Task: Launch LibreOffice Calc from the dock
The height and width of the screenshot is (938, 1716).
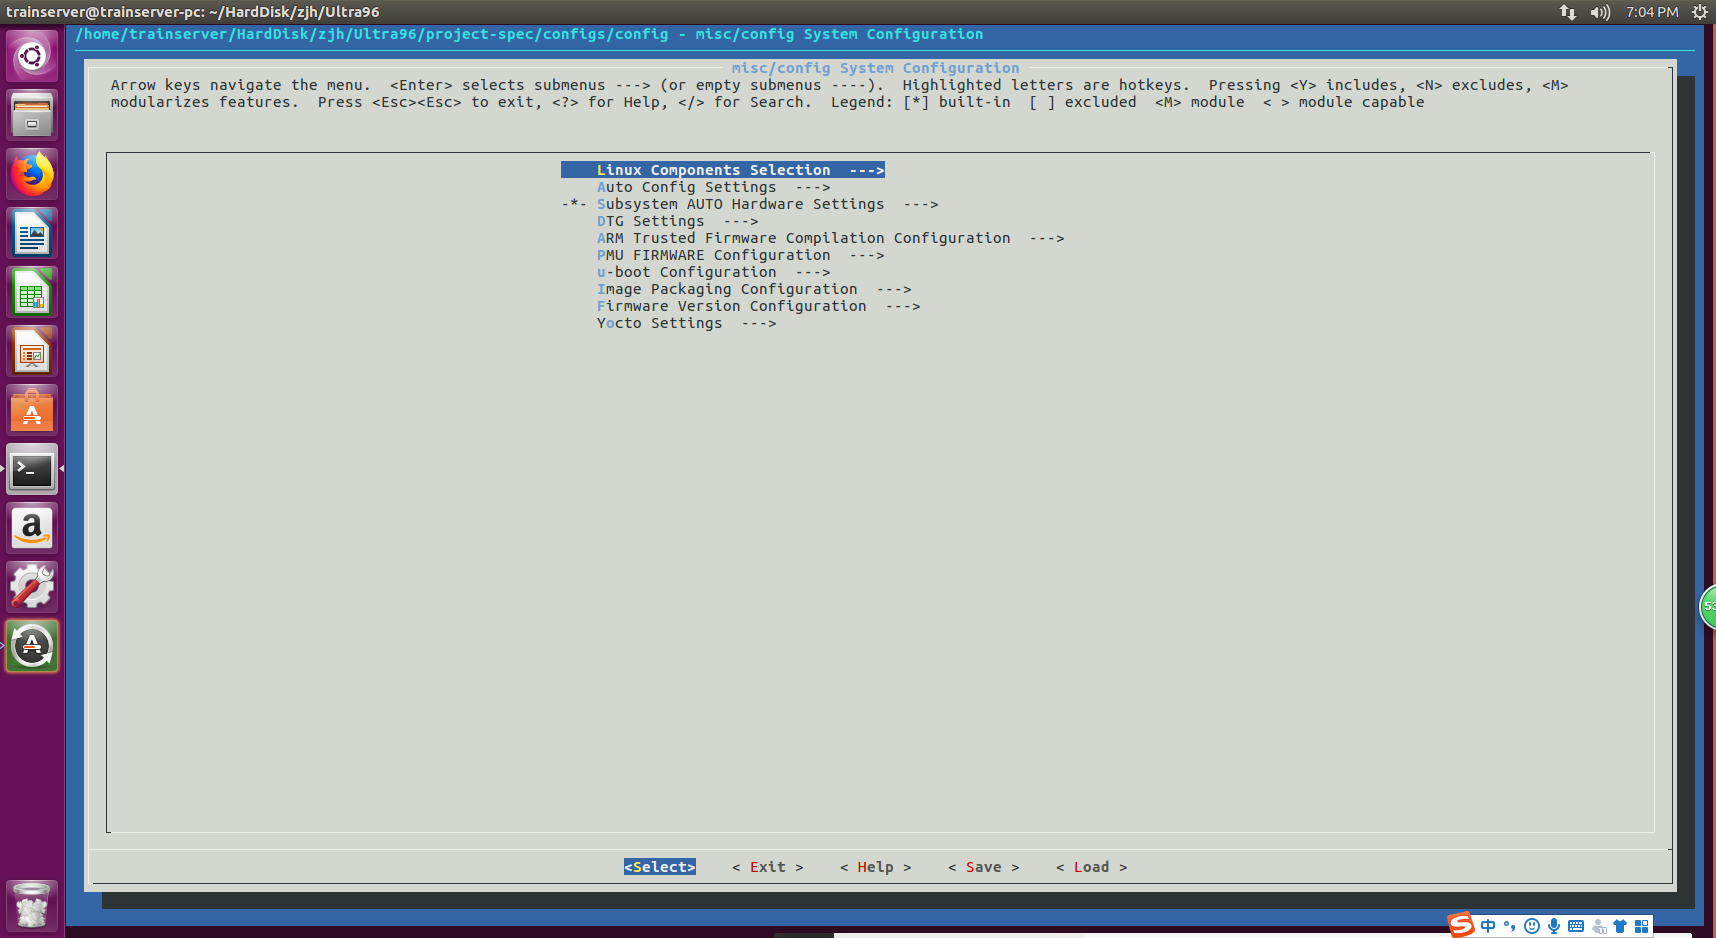Action: (31, 291)
